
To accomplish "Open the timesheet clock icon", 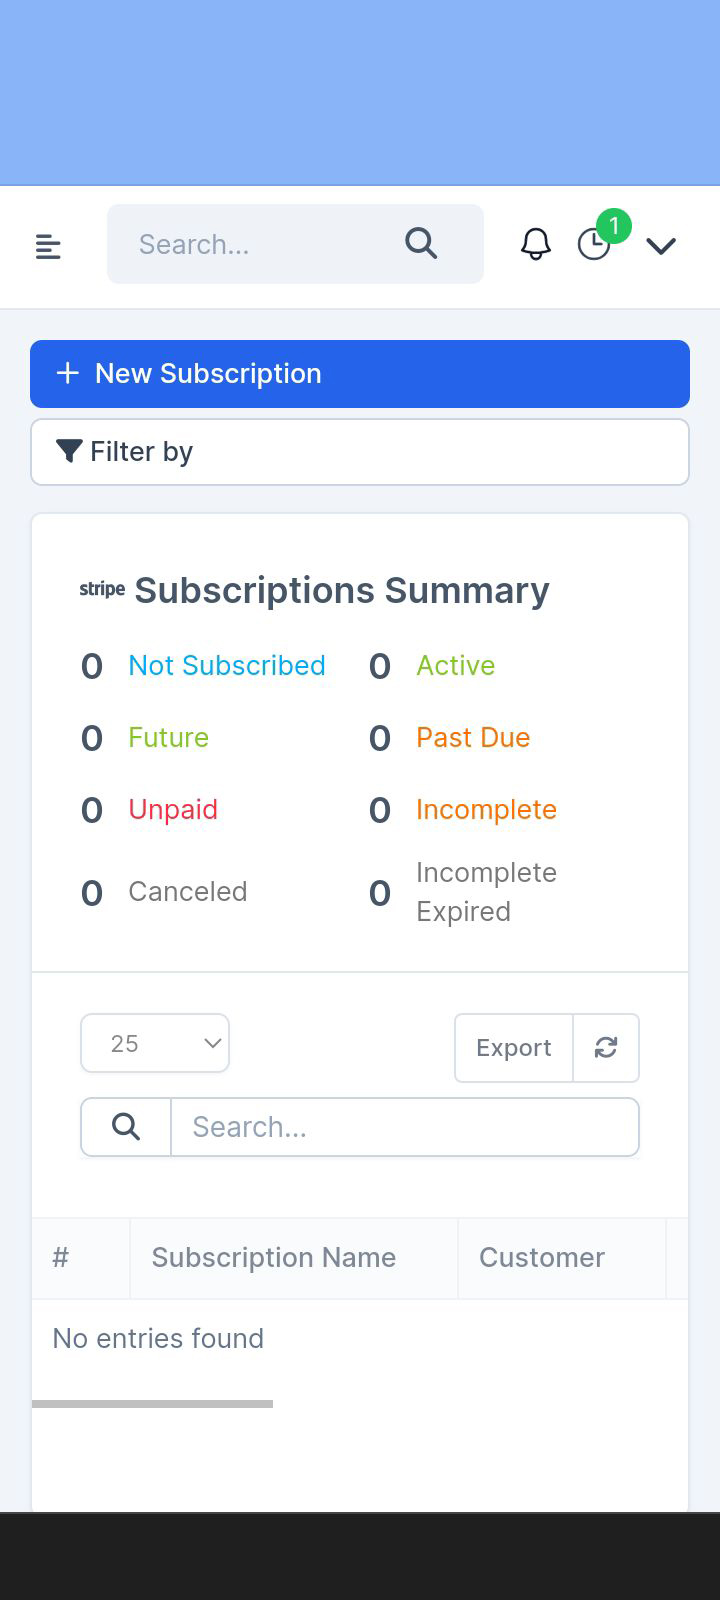I will pos(594,244).
